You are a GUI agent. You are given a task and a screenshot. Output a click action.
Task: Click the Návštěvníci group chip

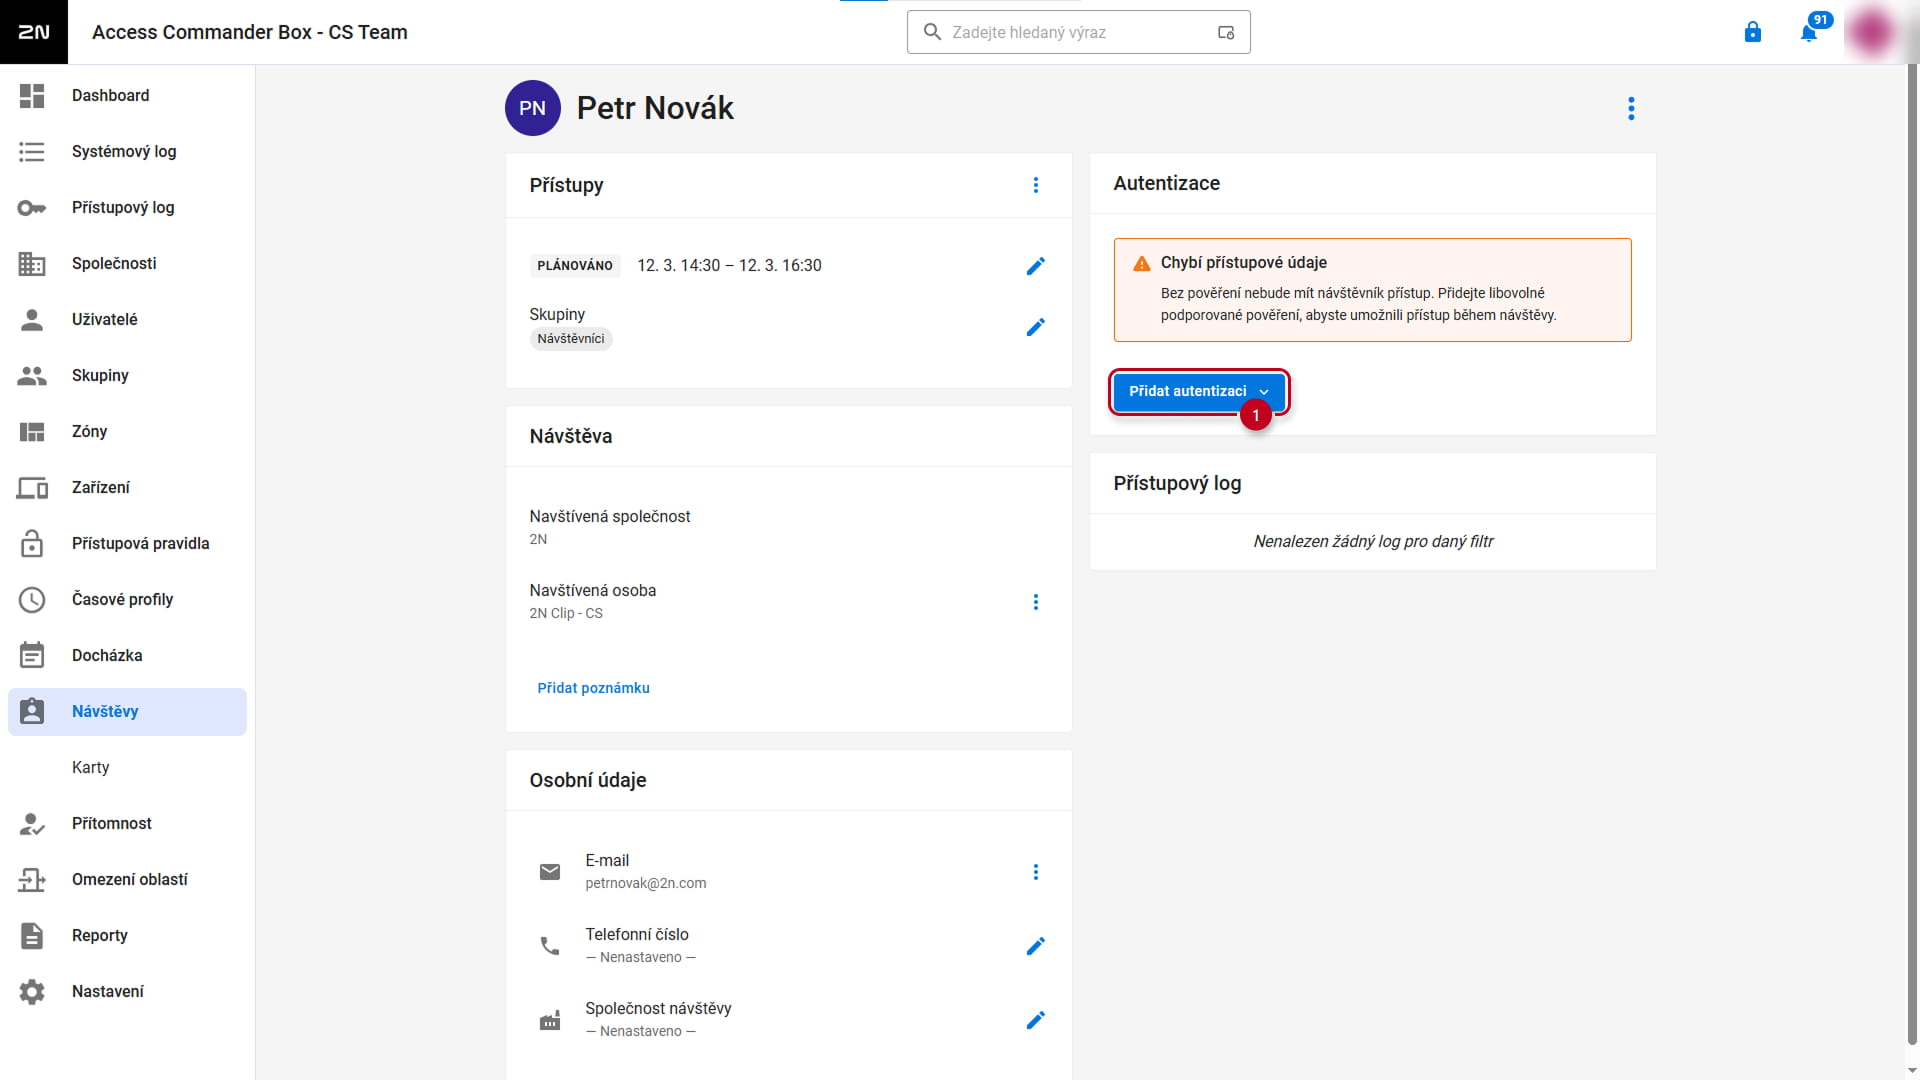(571, 339)
